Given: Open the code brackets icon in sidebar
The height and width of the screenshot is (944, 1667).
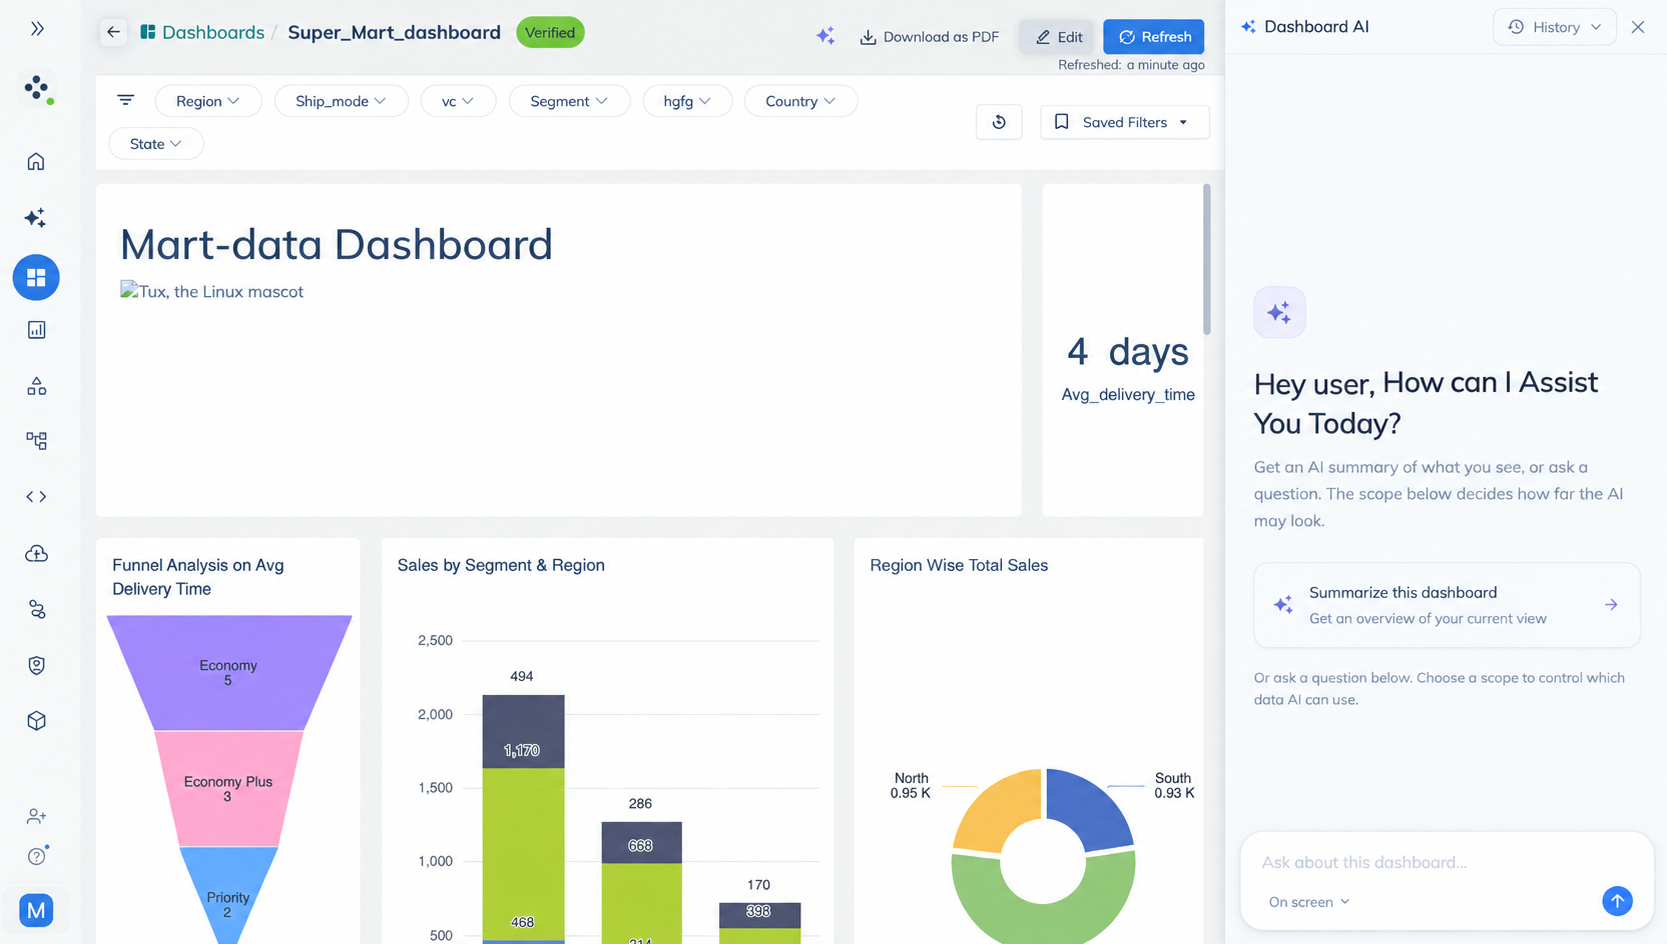Looking at the screenshot, I should [36, 497].
